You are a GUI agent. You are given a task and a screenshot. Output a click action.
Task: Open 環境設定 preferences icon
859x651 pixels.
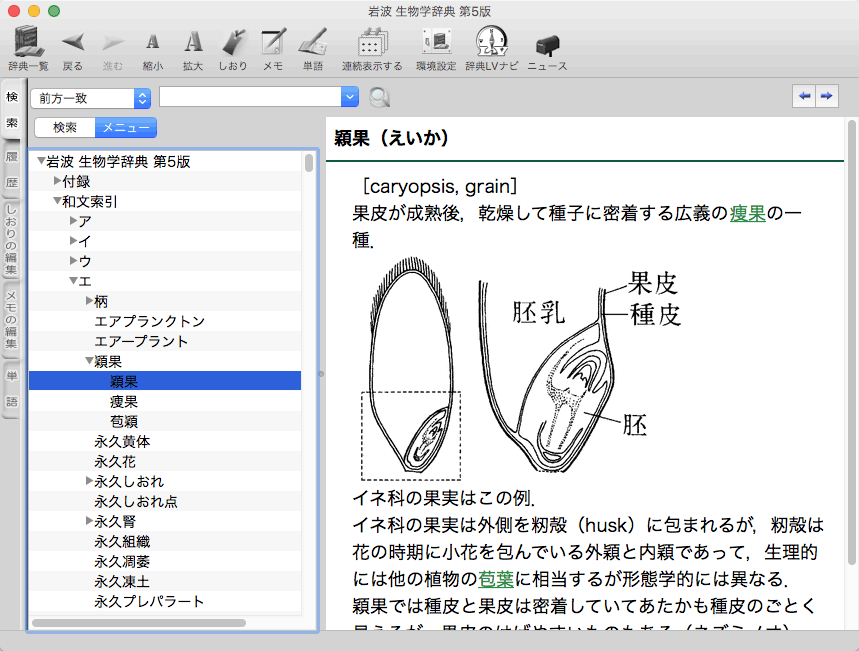point(436,43)
